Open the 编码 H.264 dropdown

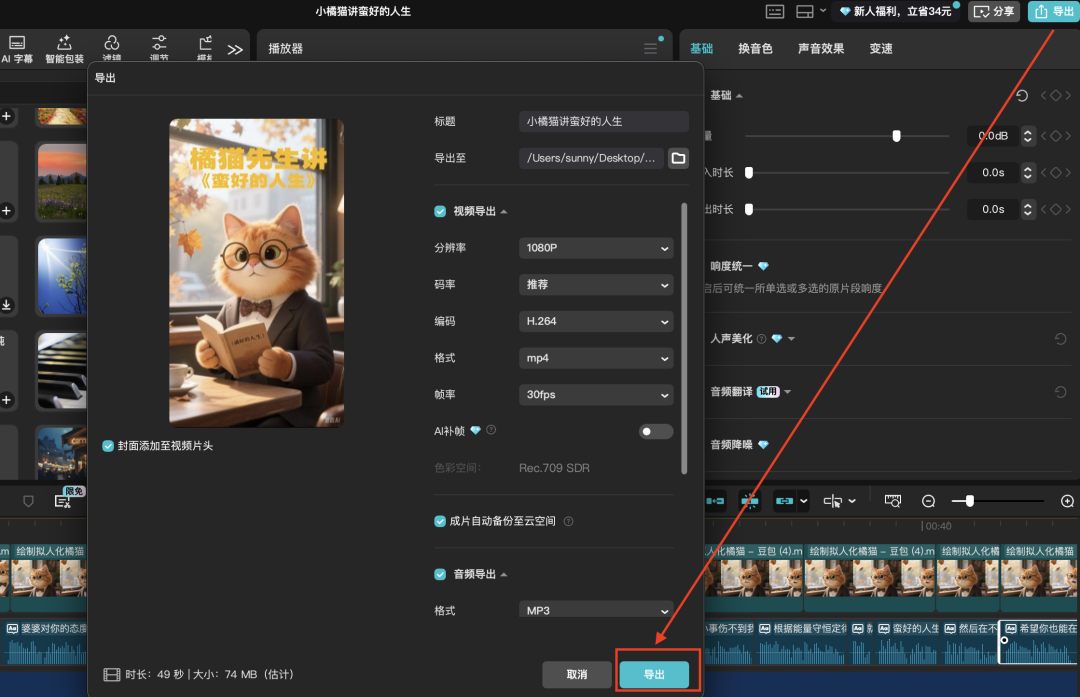coord(596,321)
